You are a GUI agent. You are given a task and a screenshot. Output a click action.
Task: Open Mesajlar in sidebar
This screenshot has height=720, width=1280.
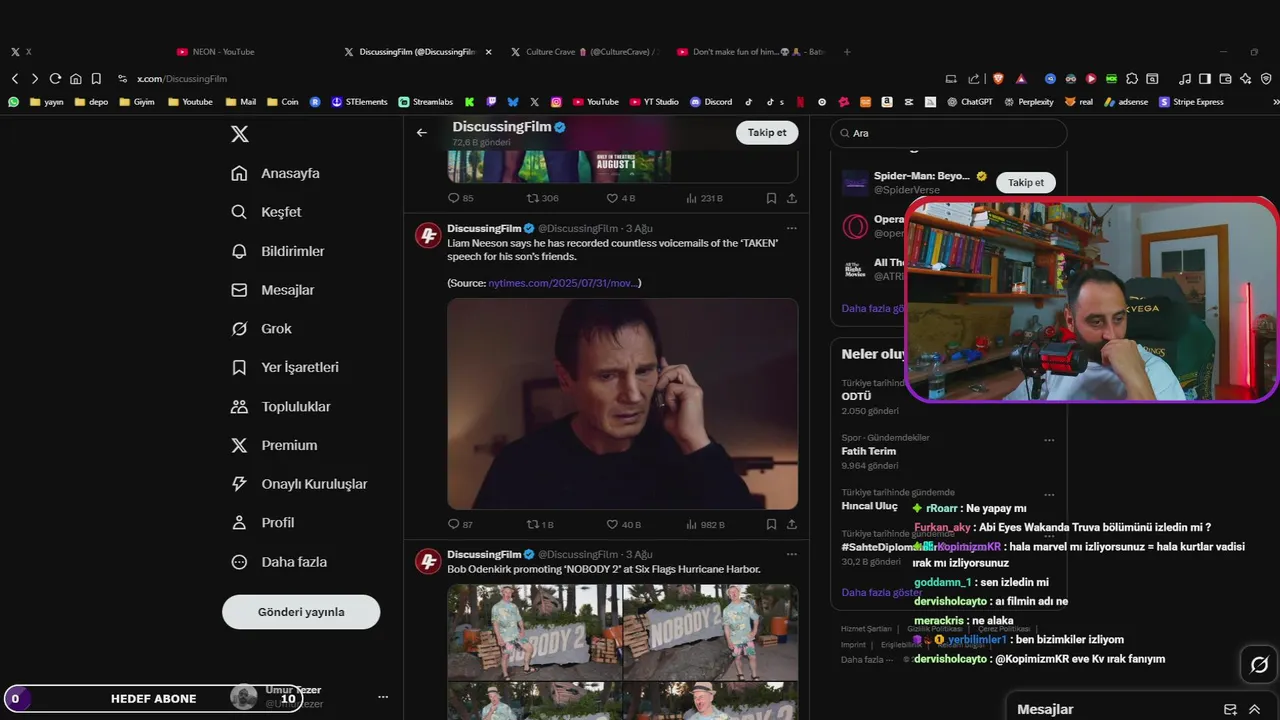coord(272,290)
